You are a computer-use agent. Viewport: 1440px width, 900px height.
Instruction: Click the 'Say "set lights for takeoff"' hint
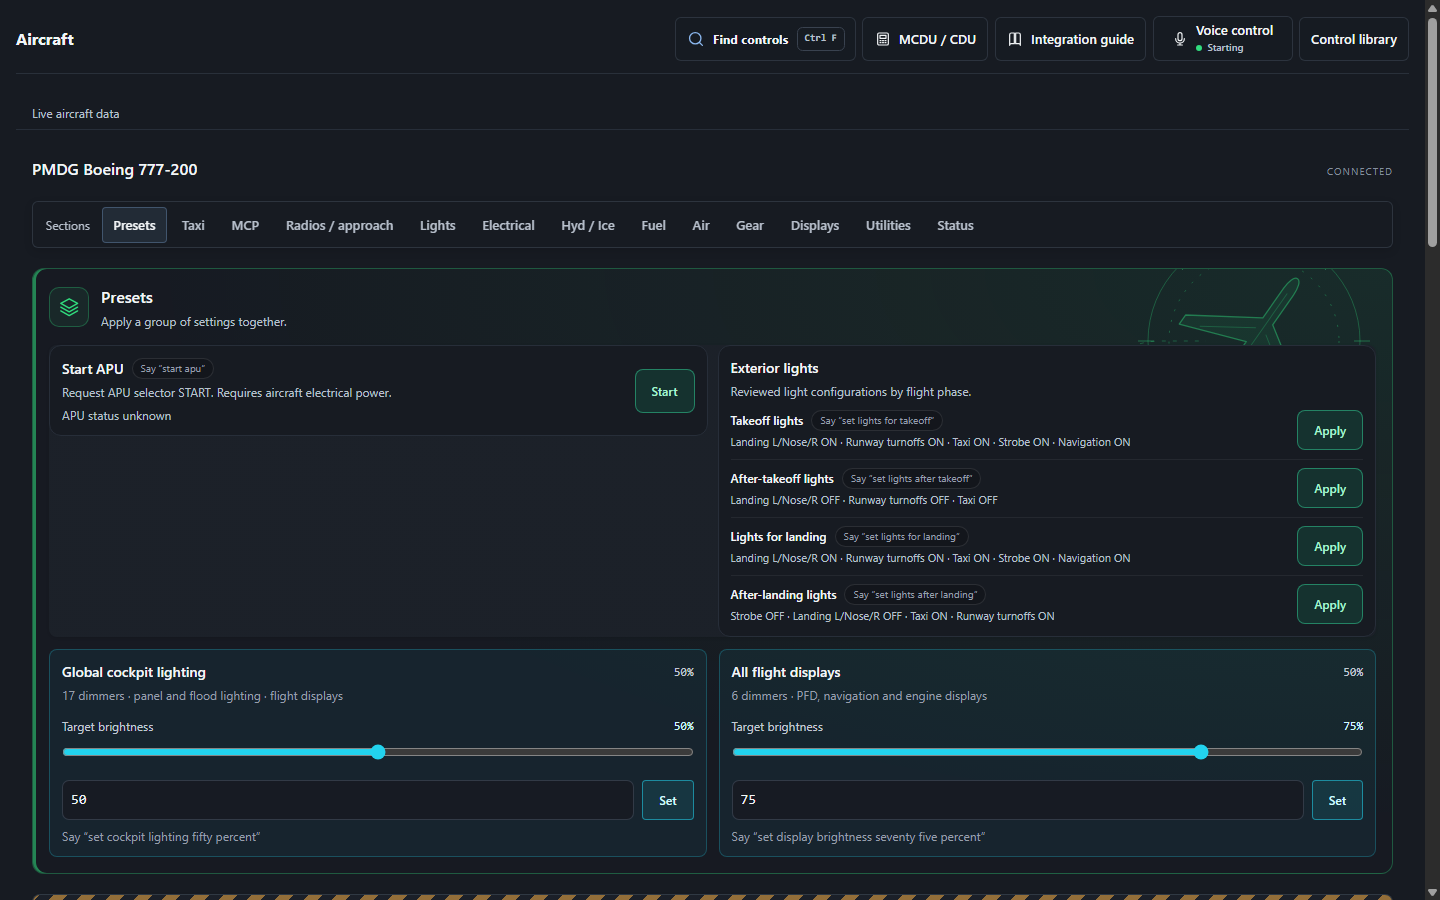(877, 421)
